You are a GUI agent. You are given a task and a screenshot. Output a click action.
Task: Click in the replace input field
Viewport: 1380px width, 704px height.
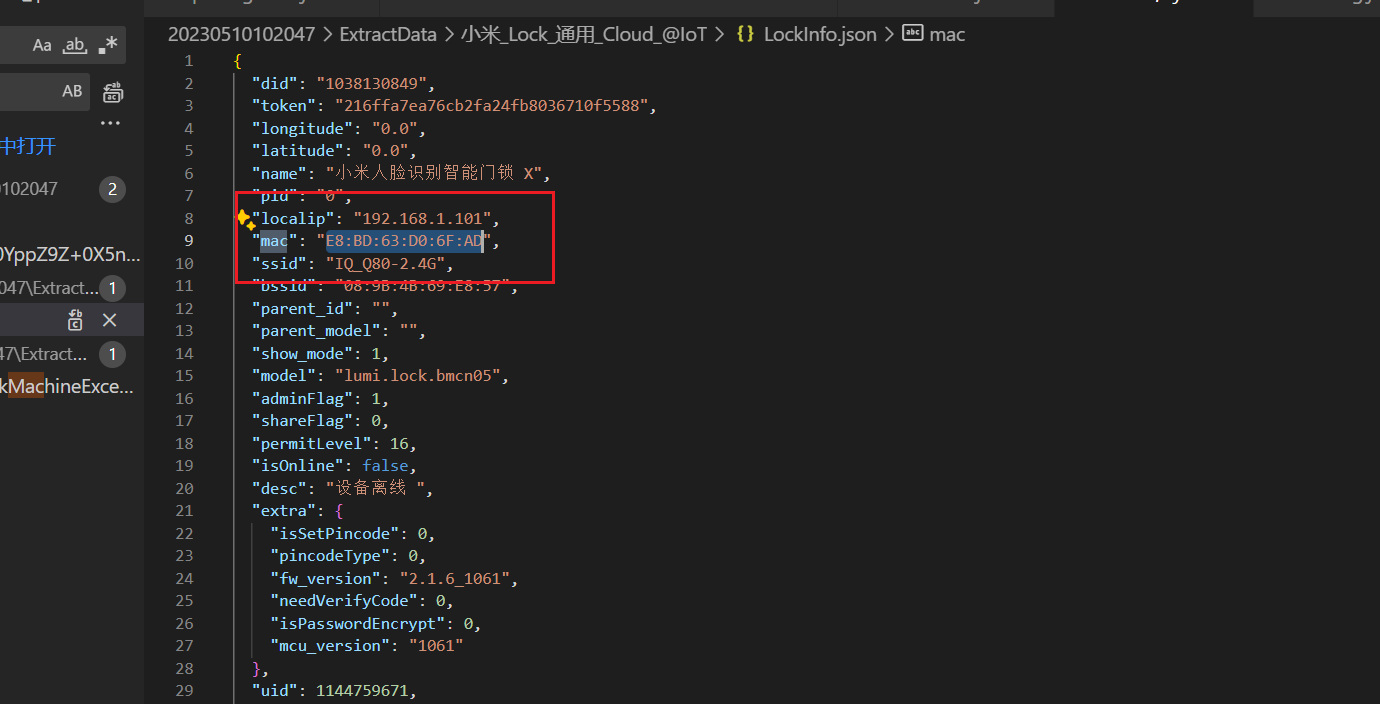[x=30, y=91]
